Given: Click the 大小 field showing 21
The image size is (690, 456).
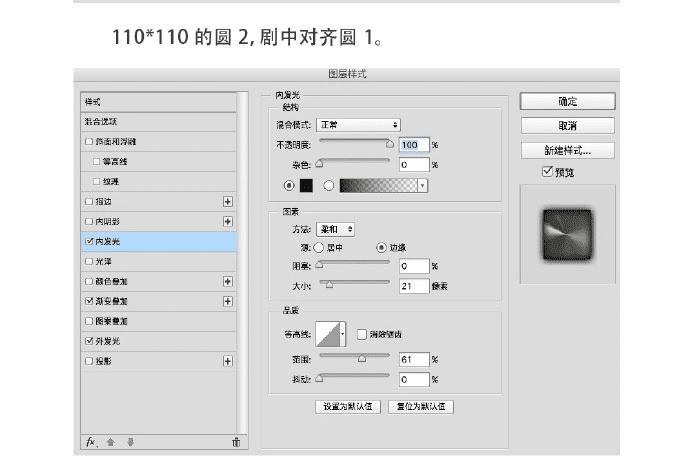Looking at the screenshot, I should click(x=414, y=286).
